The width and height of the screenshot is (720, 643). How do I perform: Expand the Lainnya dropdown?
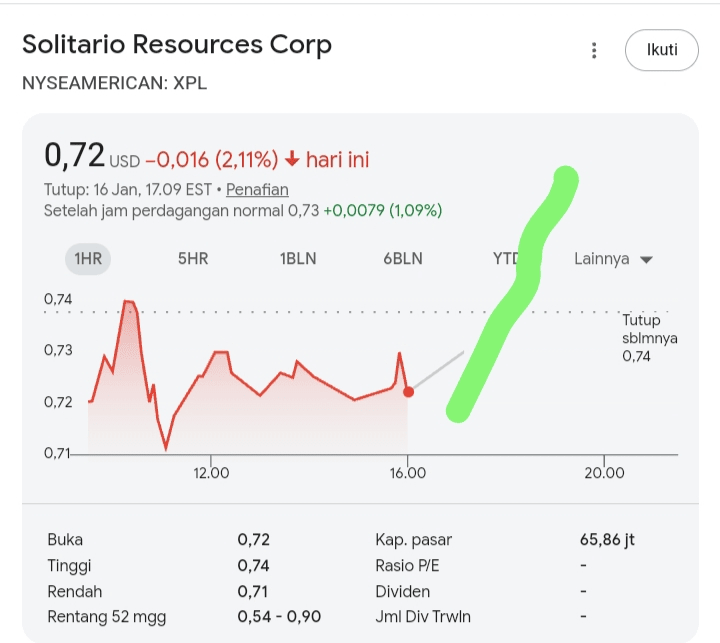click(x=613, y=259)
